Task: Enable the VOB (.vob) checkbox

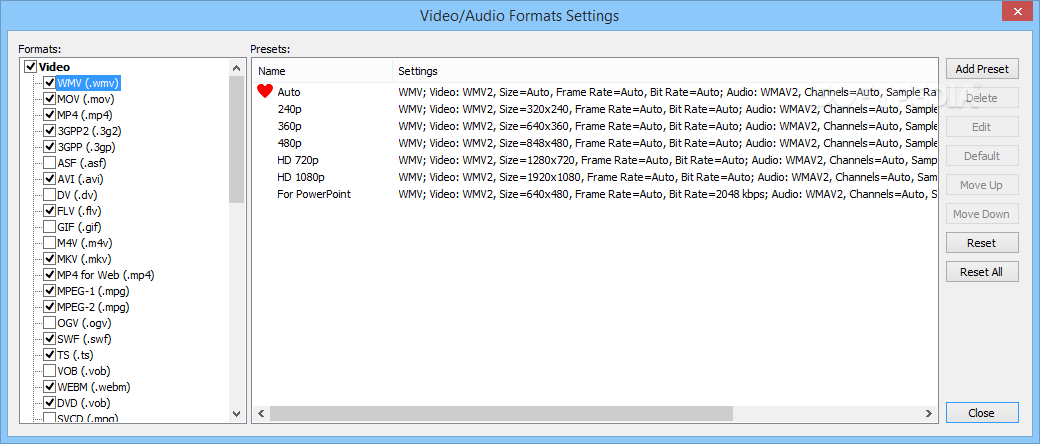Action: (x=49, y=371)
